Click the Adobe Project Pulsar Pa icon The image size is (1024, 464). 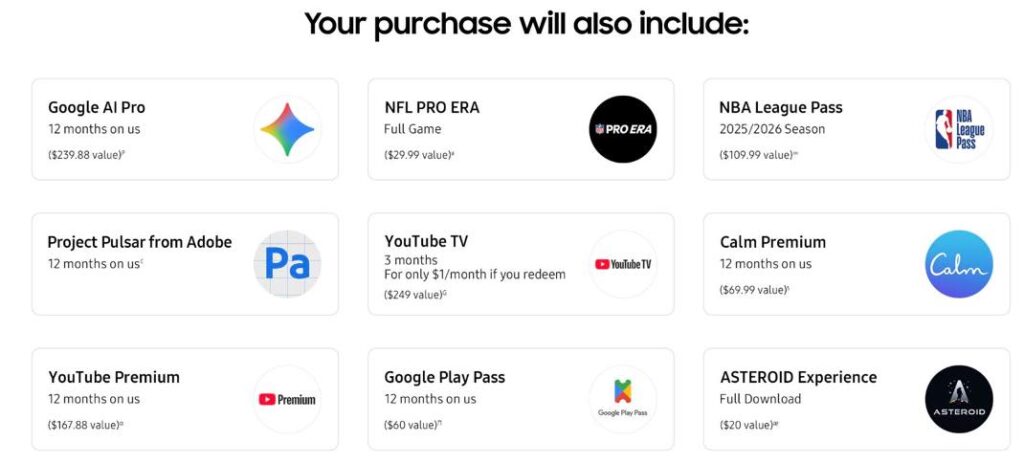287,264
